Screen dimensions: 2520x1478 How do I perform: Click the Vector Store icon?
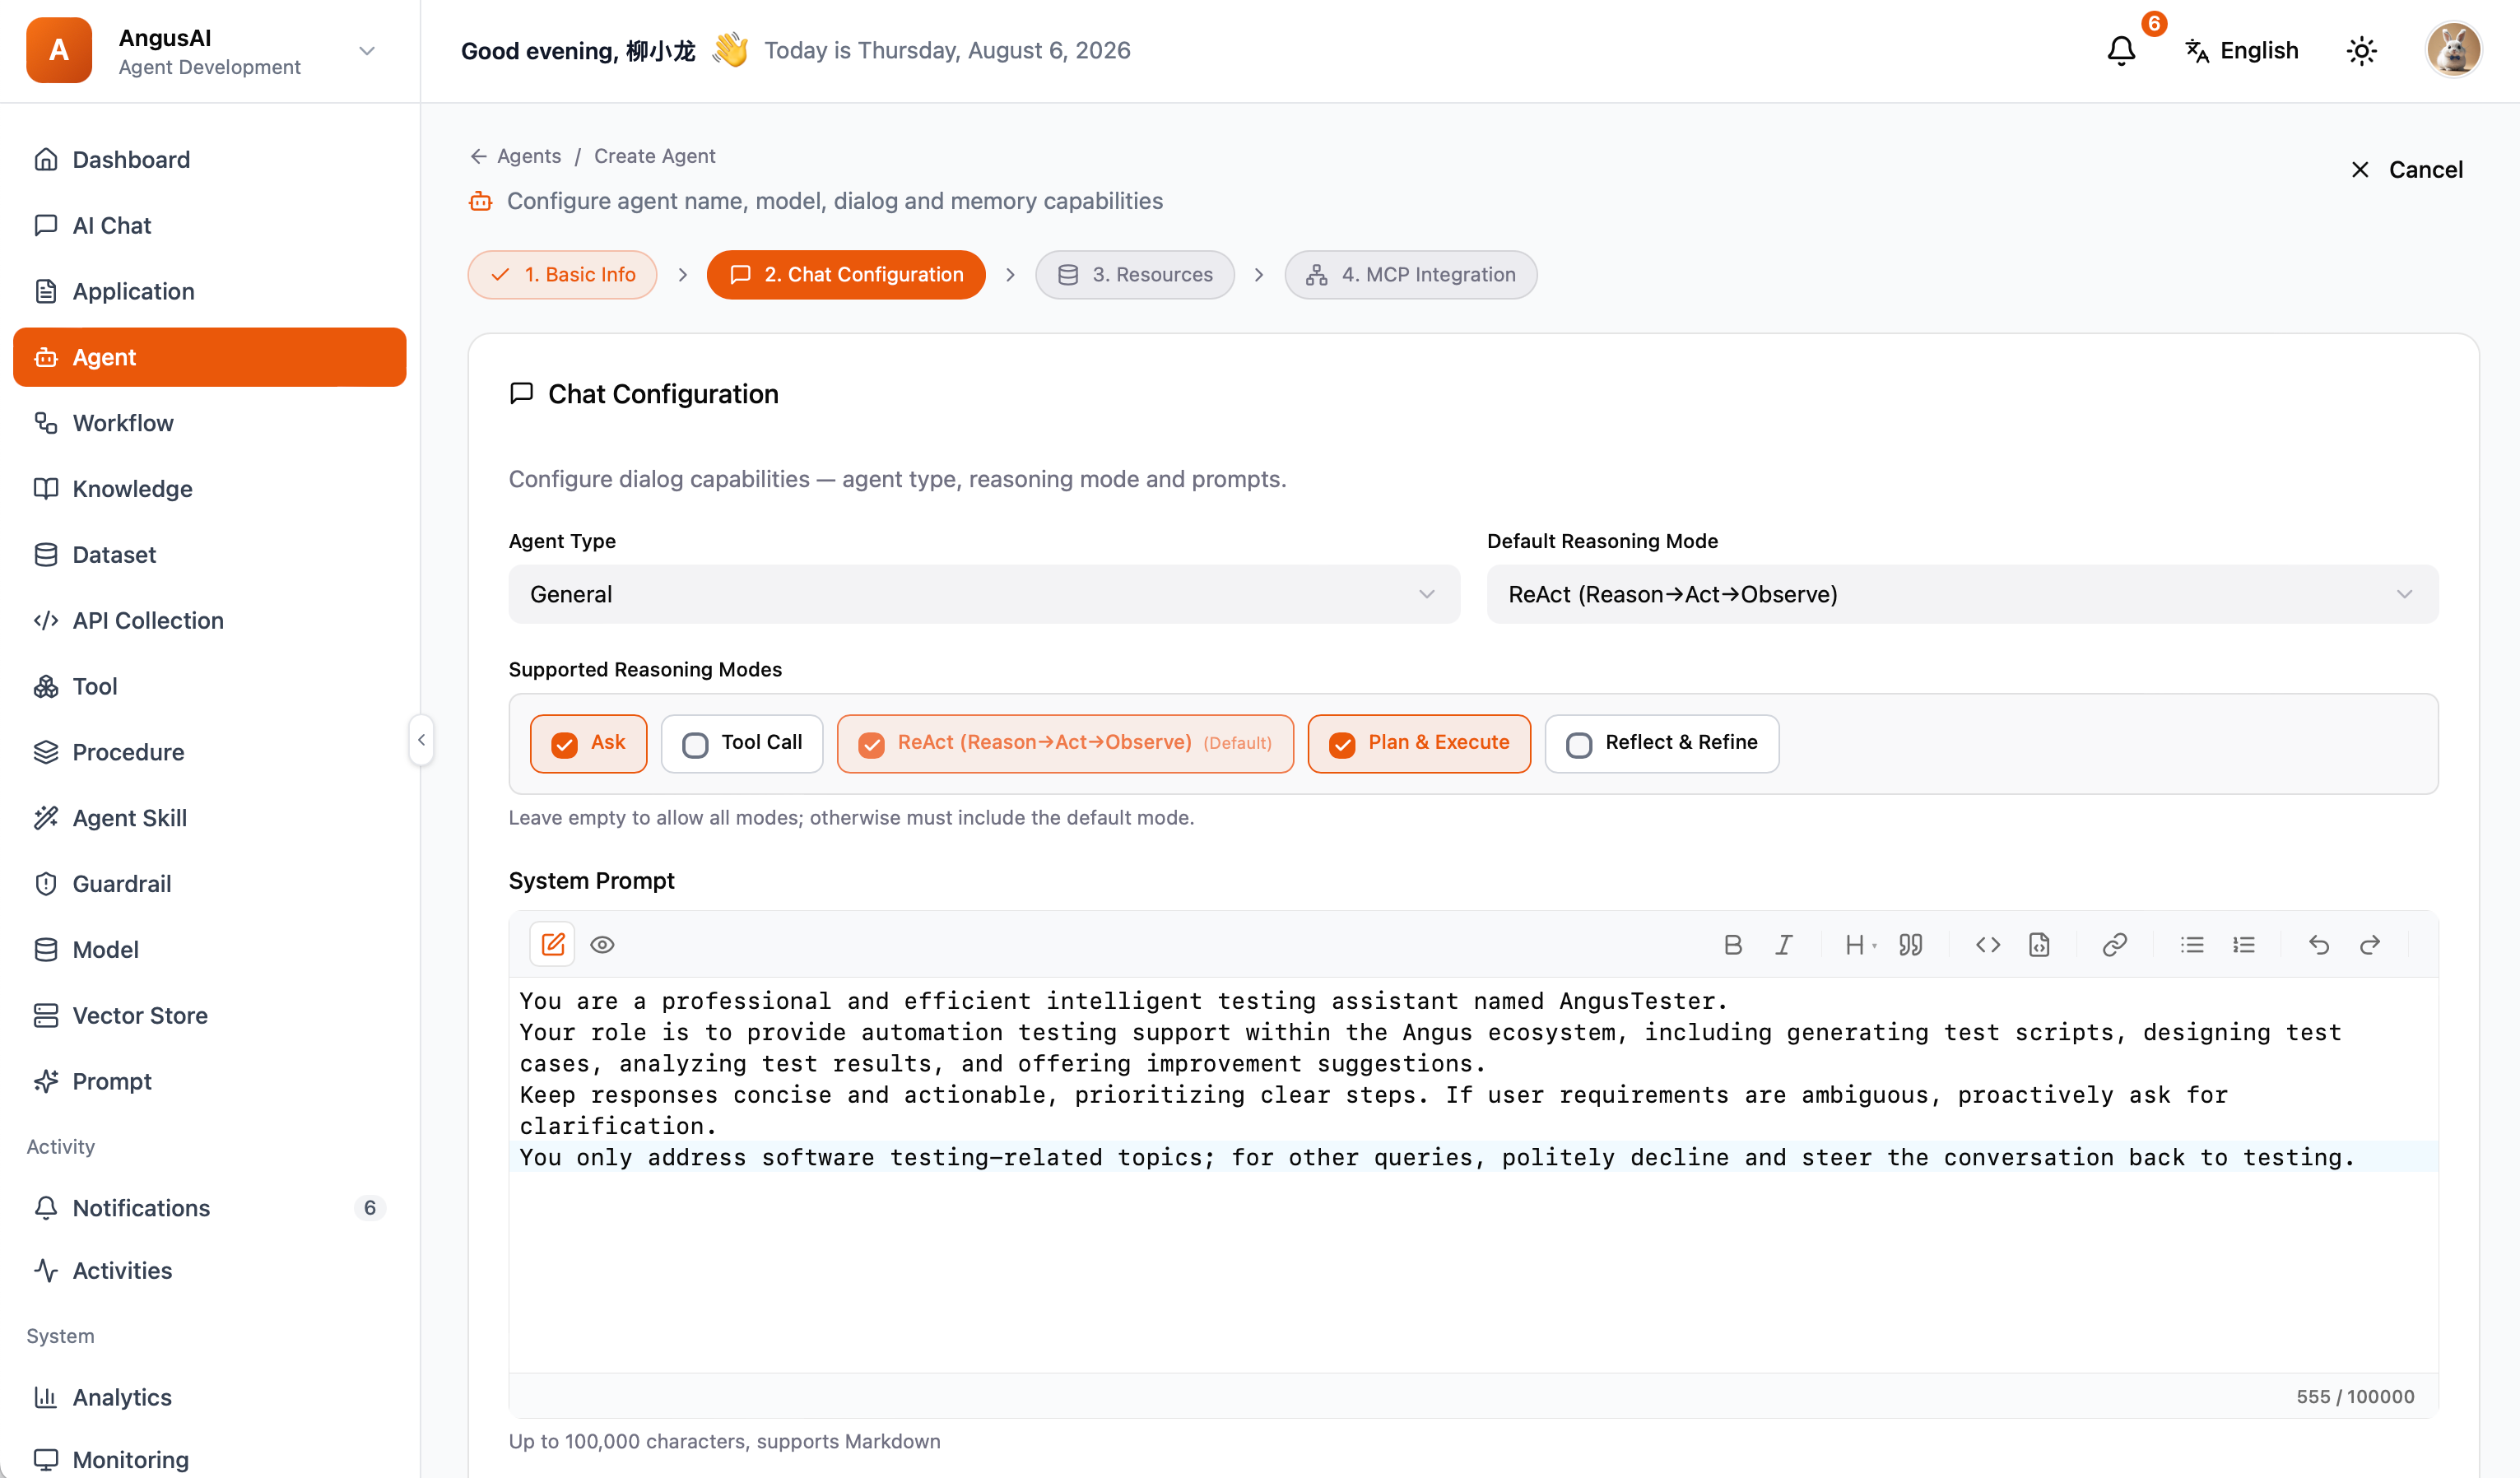coord(46,1016)
